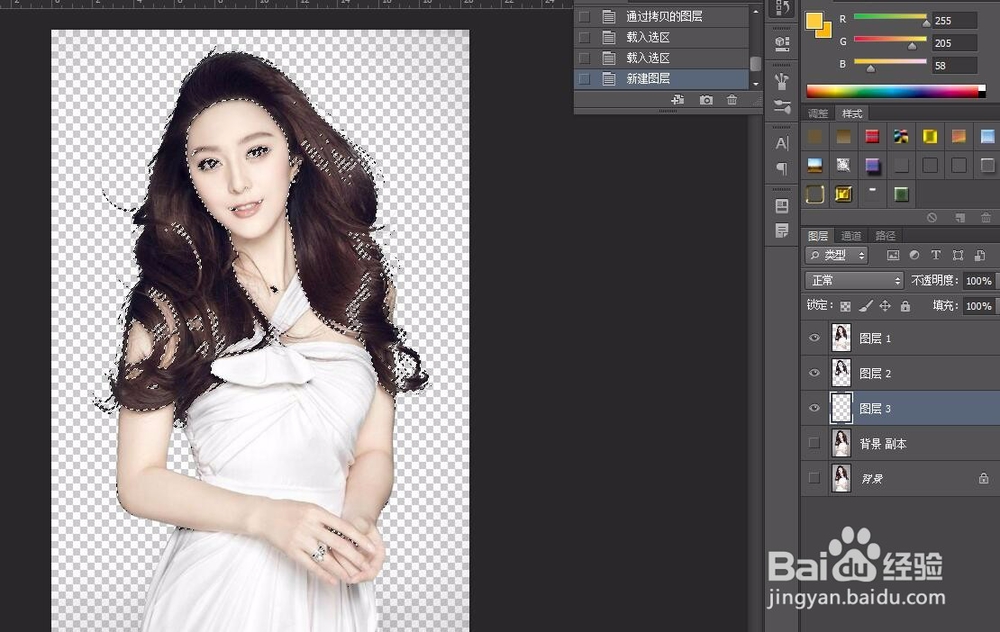Image resolution: width=1000 pixels, height=632 pixels.
Task: Select the 图层 2 layer name
Action: pyautogui.click(x=875, y=374)
